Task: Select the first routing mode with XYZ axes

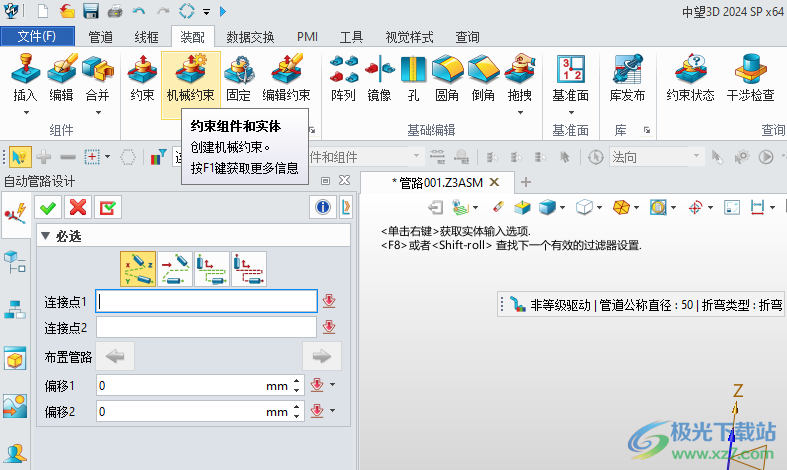Action: pos(138,269)
